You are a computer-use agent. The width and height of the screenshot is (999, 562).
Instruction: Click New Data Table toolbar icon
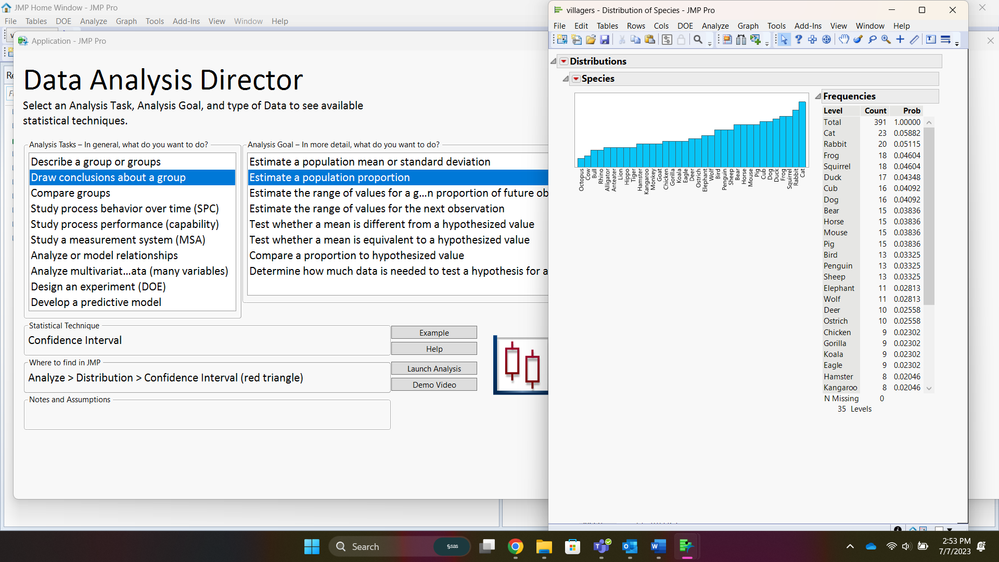(562, 40)
